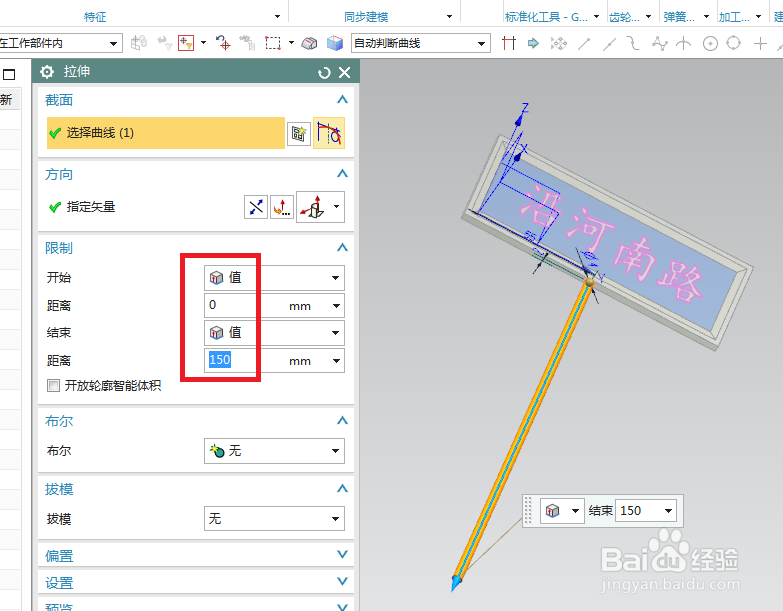Click the gray solid body icon in toolbar
The width and height of the screenshot is (783, 611).
(309, 43)
